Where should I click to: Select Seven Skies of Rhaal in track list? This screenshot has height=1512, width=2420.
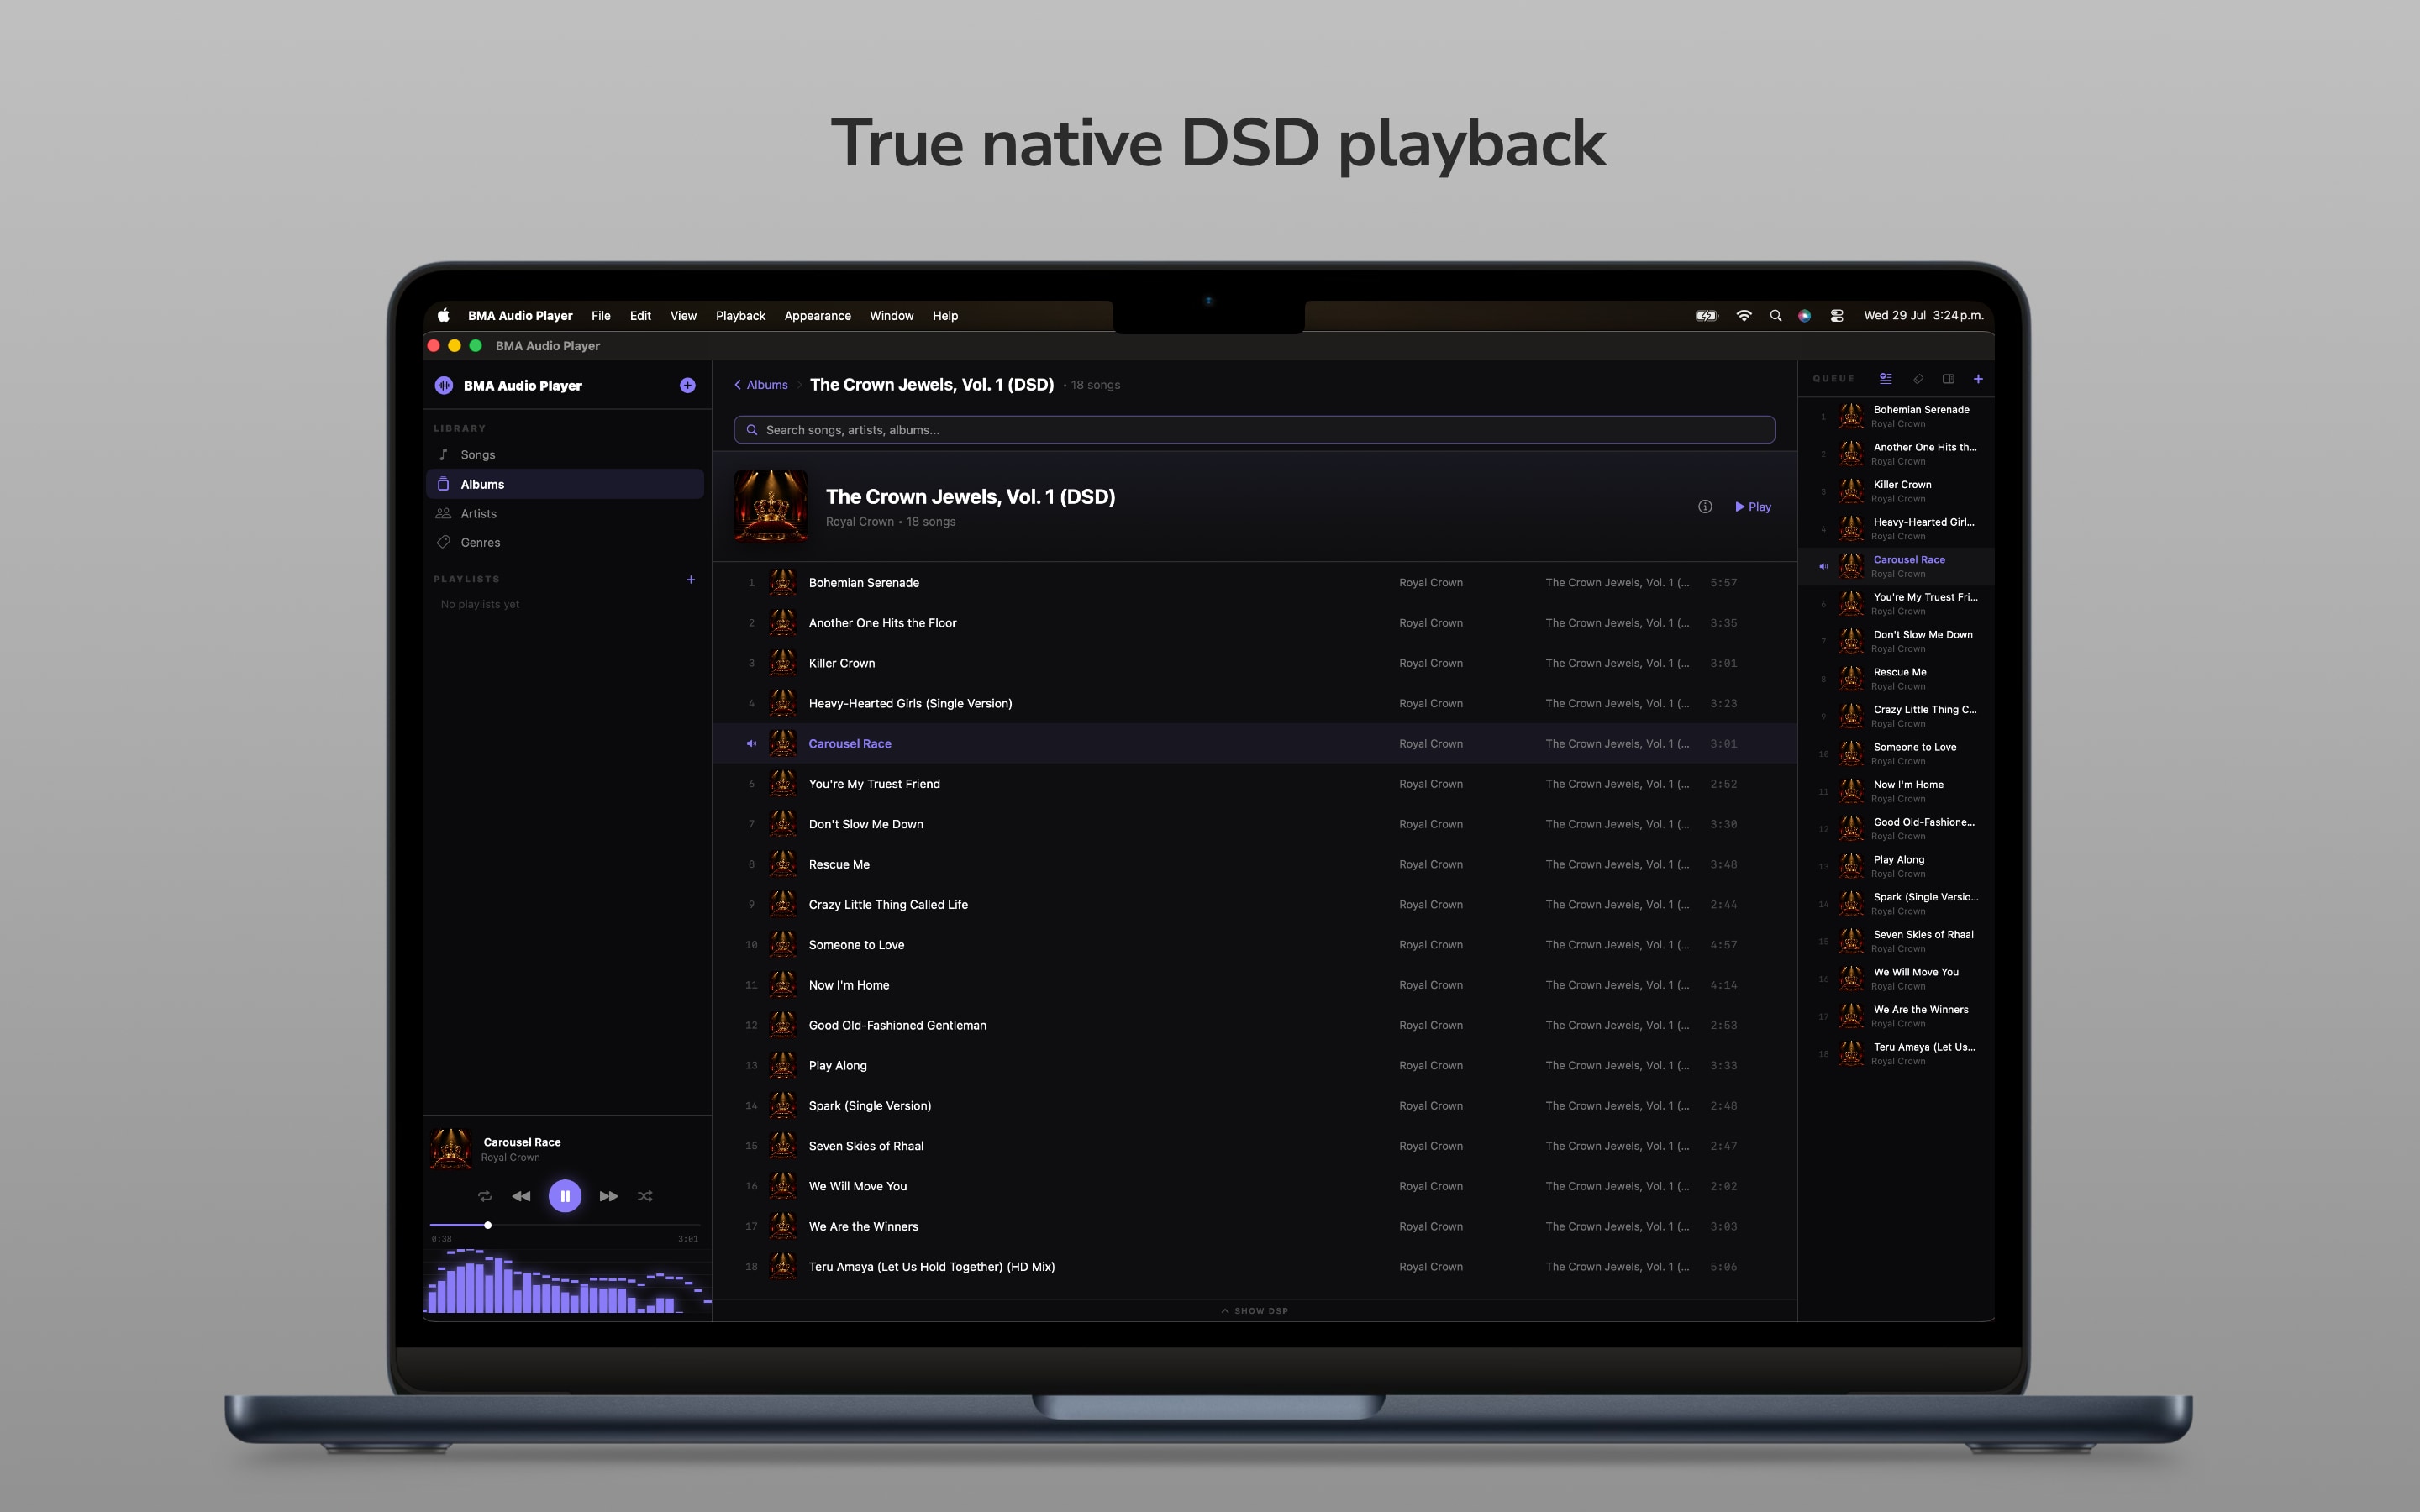1254,1146
